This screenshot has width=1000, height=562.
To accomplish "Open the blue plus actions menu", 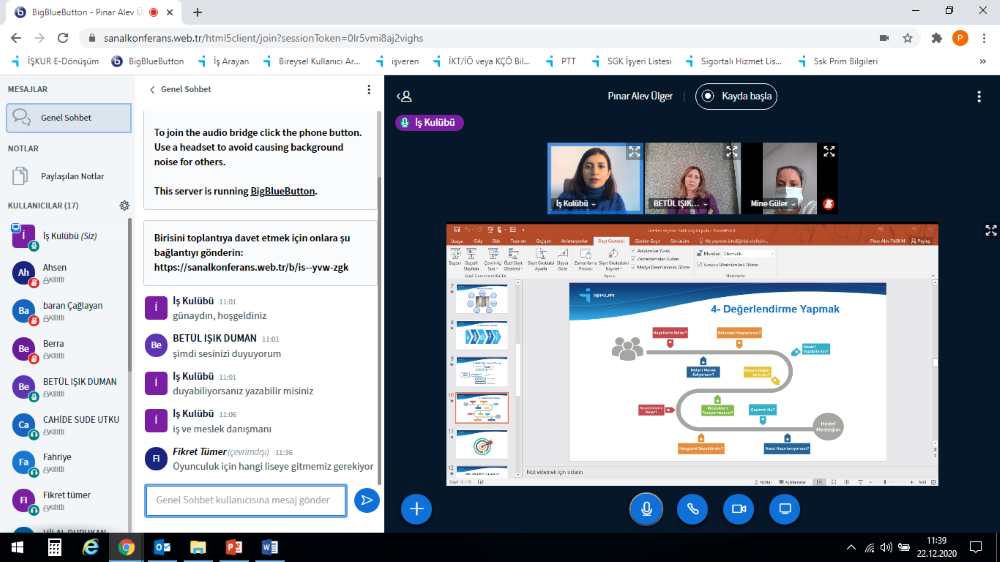I will click(416, 509).
